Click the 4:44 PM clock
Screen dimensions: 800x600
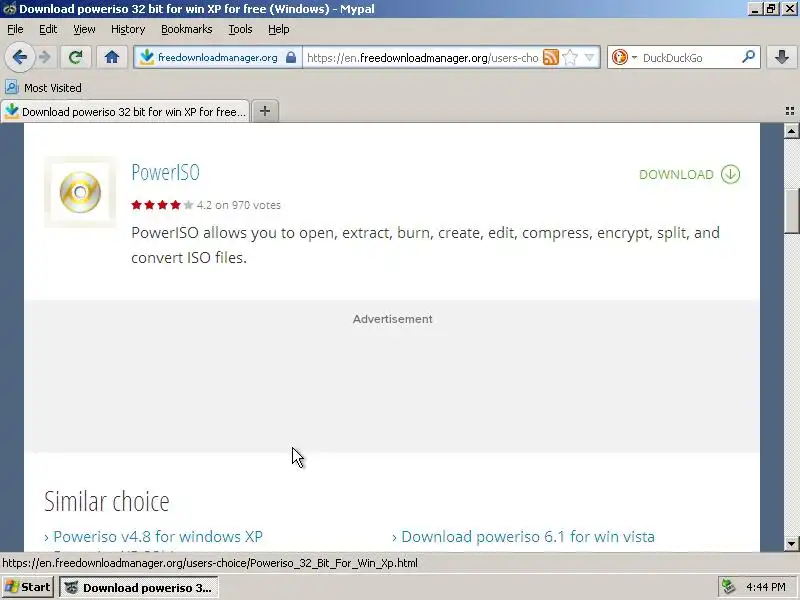[x=765, y=587]
